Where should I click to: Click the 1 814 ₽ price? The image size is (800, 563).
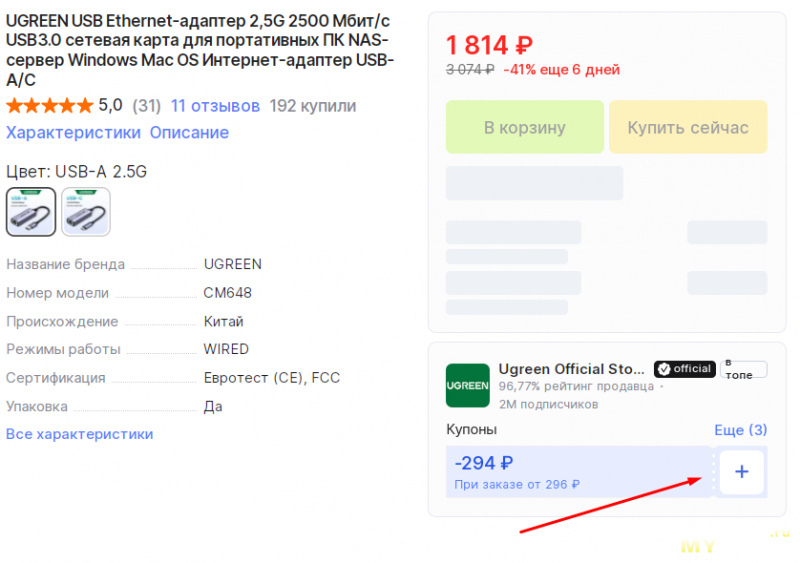pyautogui.click(x=489, y=45)
